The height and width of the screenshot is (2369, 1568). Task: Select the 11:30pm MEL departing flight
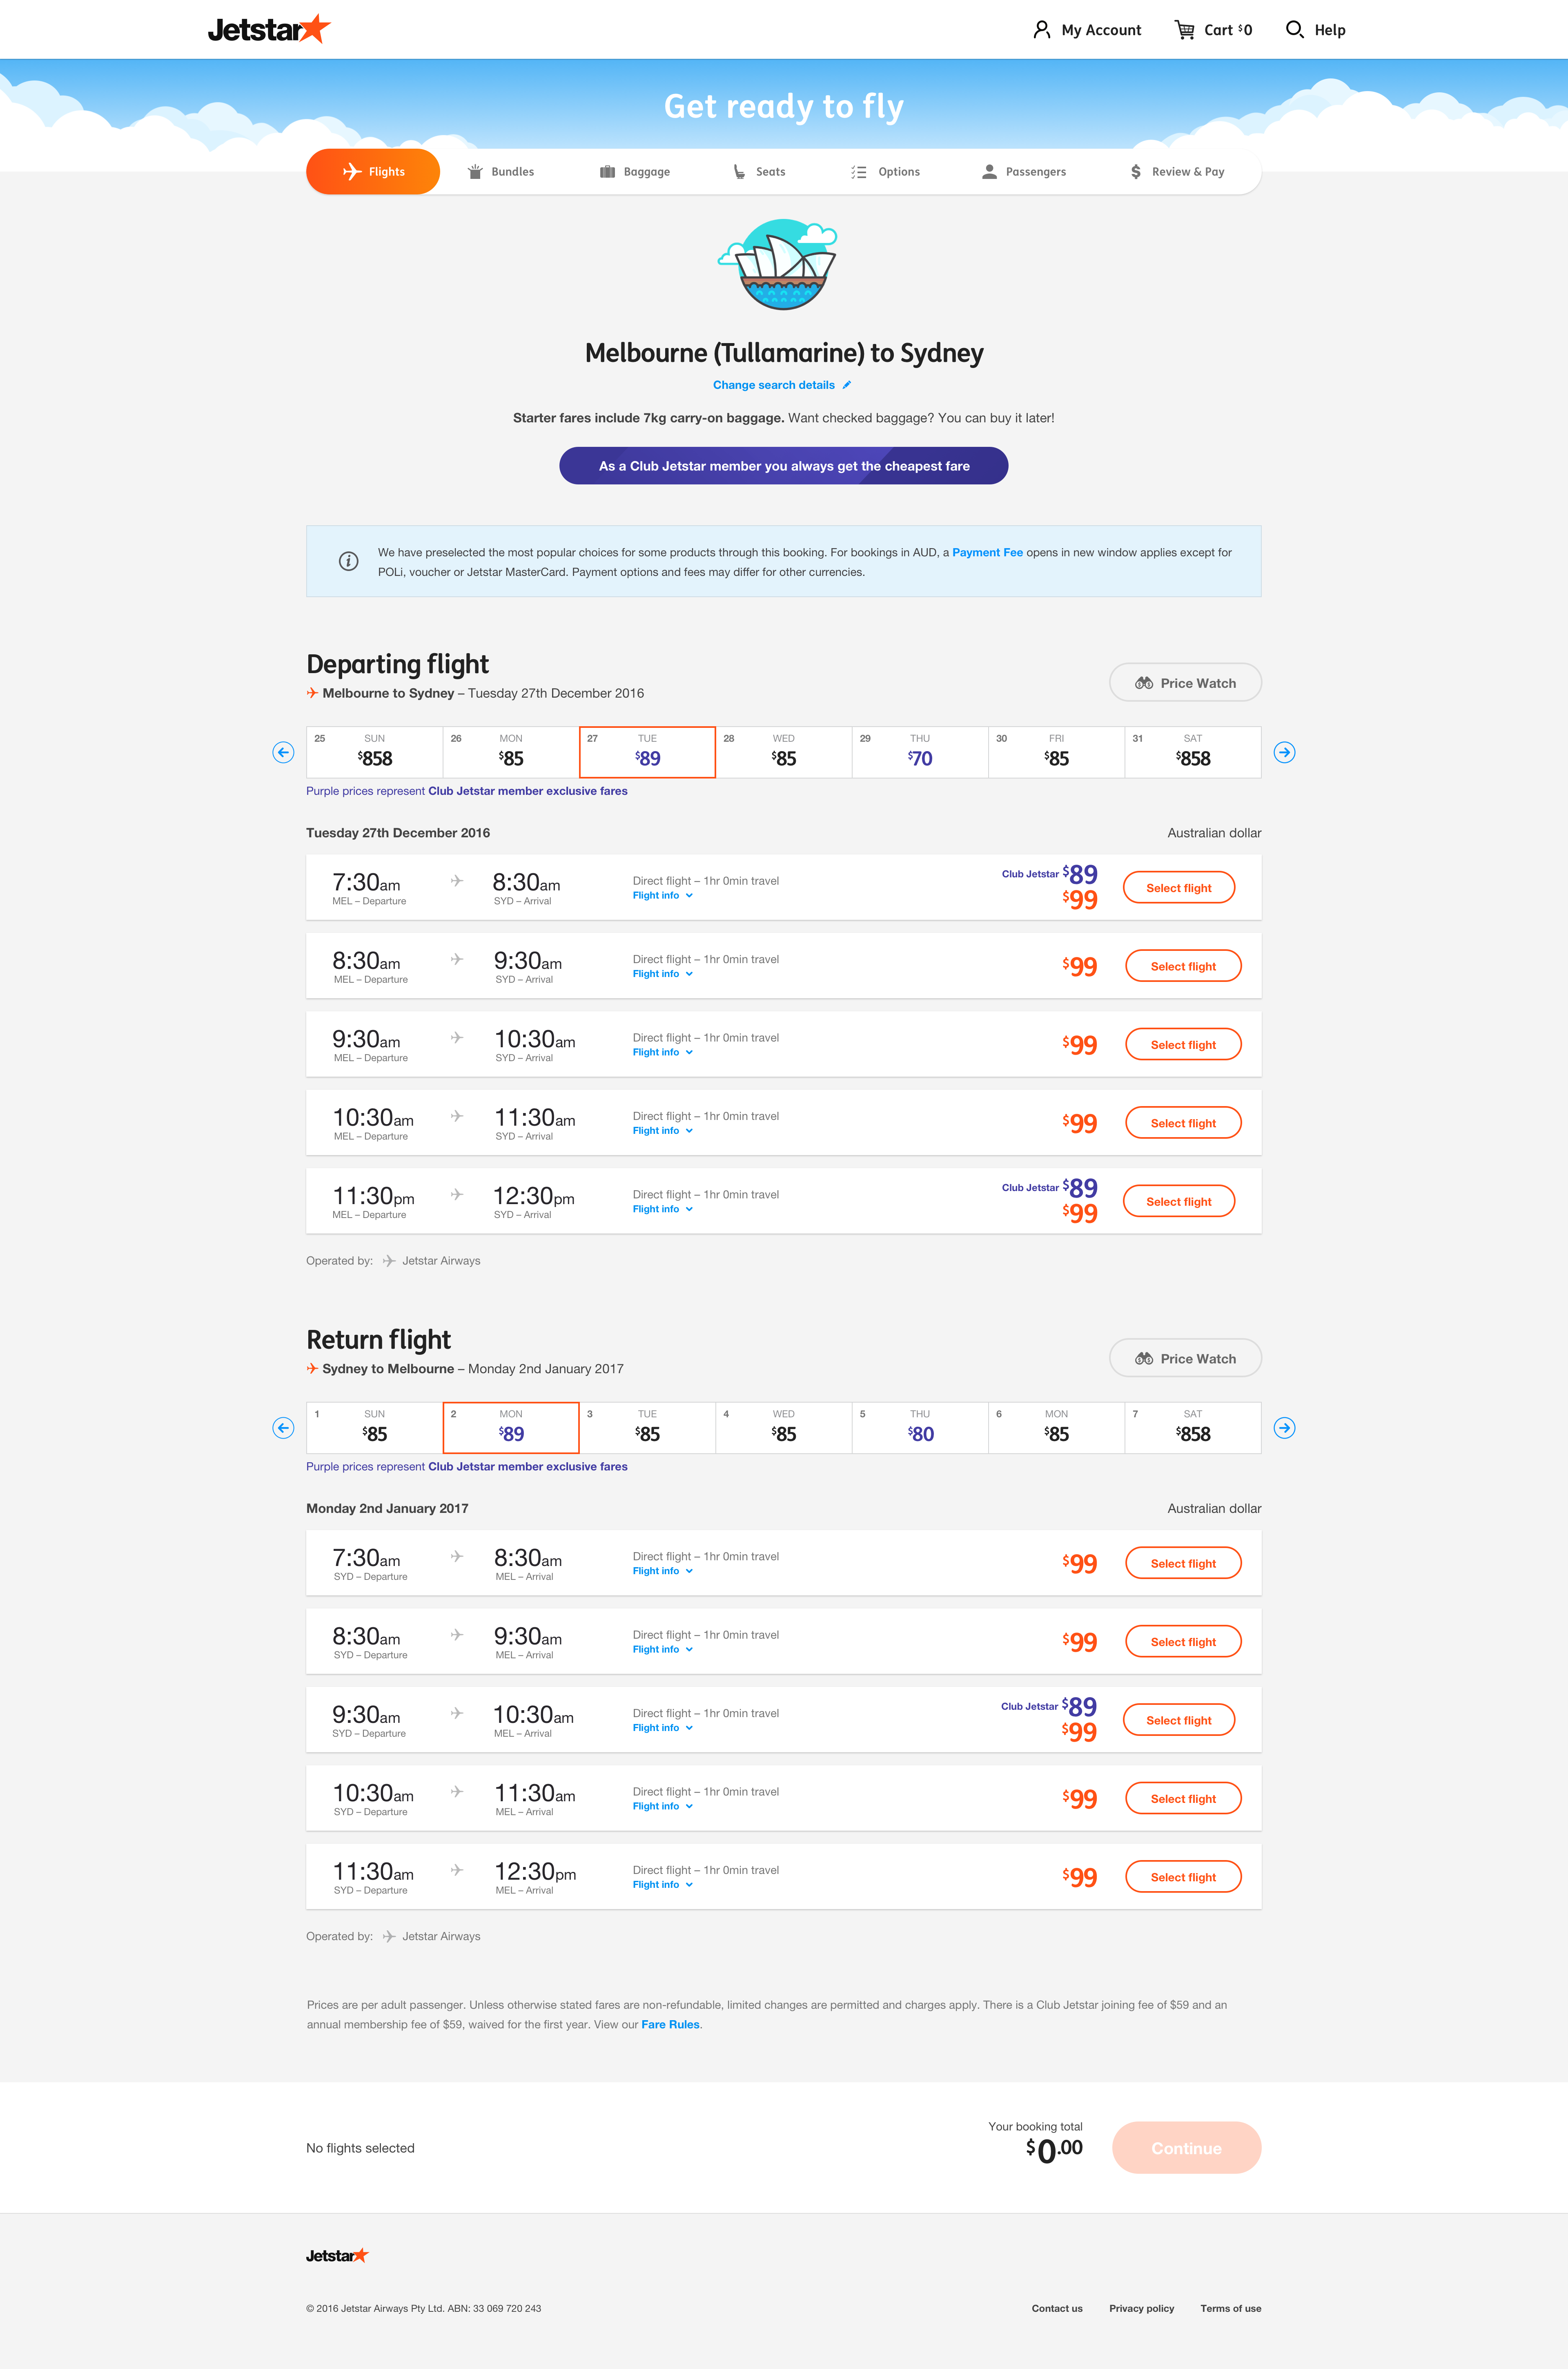[x=1179, y=1201]
